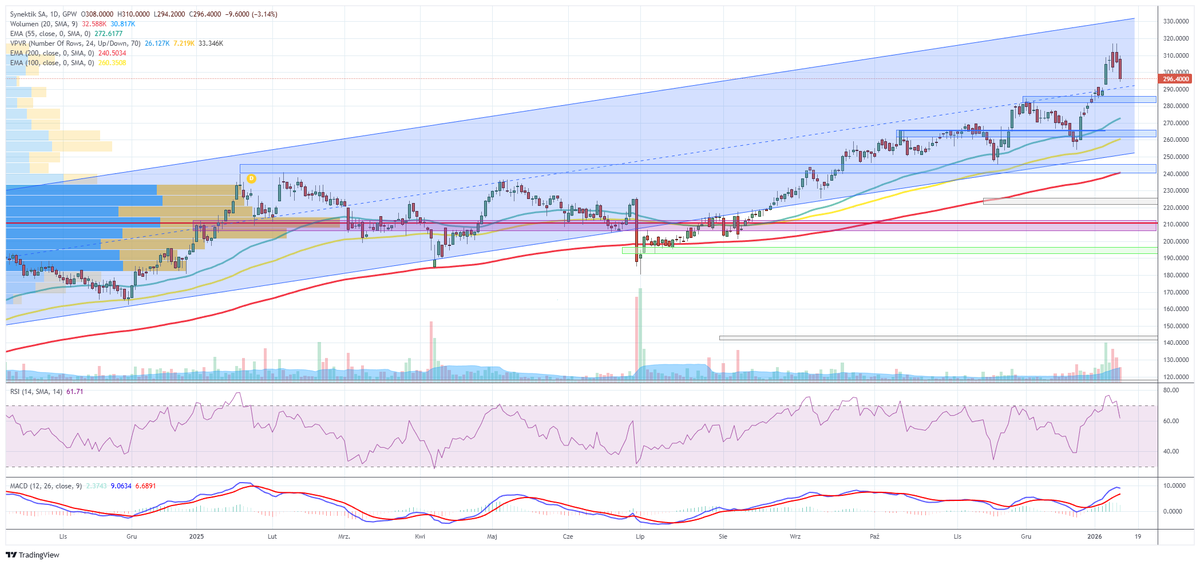
Task: Select the EMA (55, close) indicator legend
Action: (x=52, y=34)
